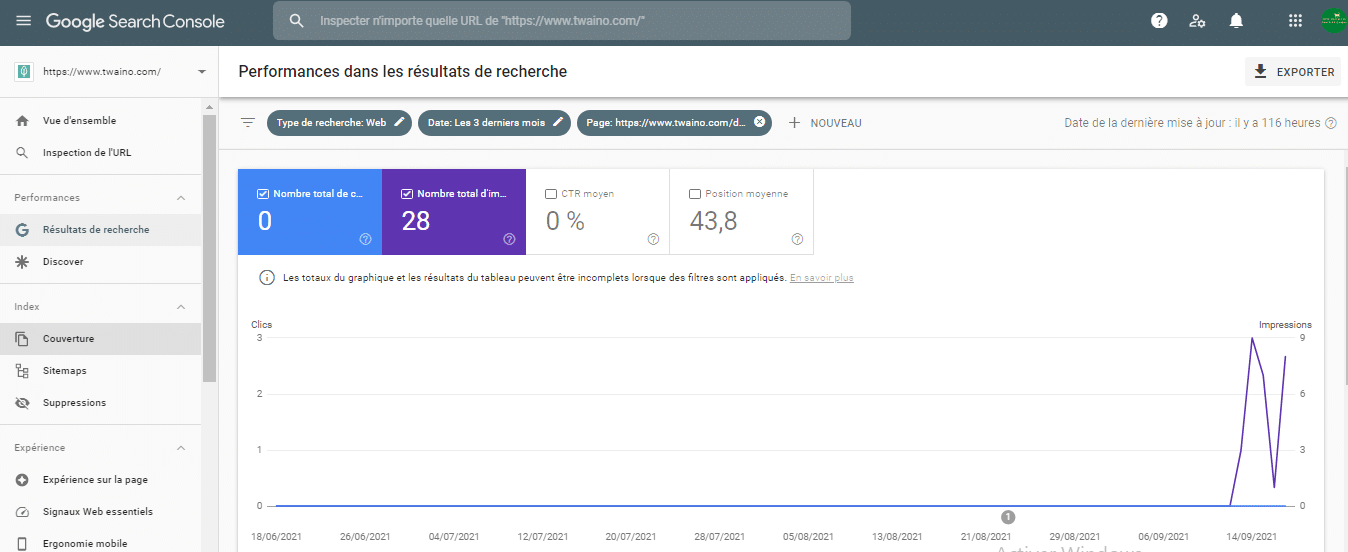Select Résultats de recherche in sidebar

[x=100, y=230]
